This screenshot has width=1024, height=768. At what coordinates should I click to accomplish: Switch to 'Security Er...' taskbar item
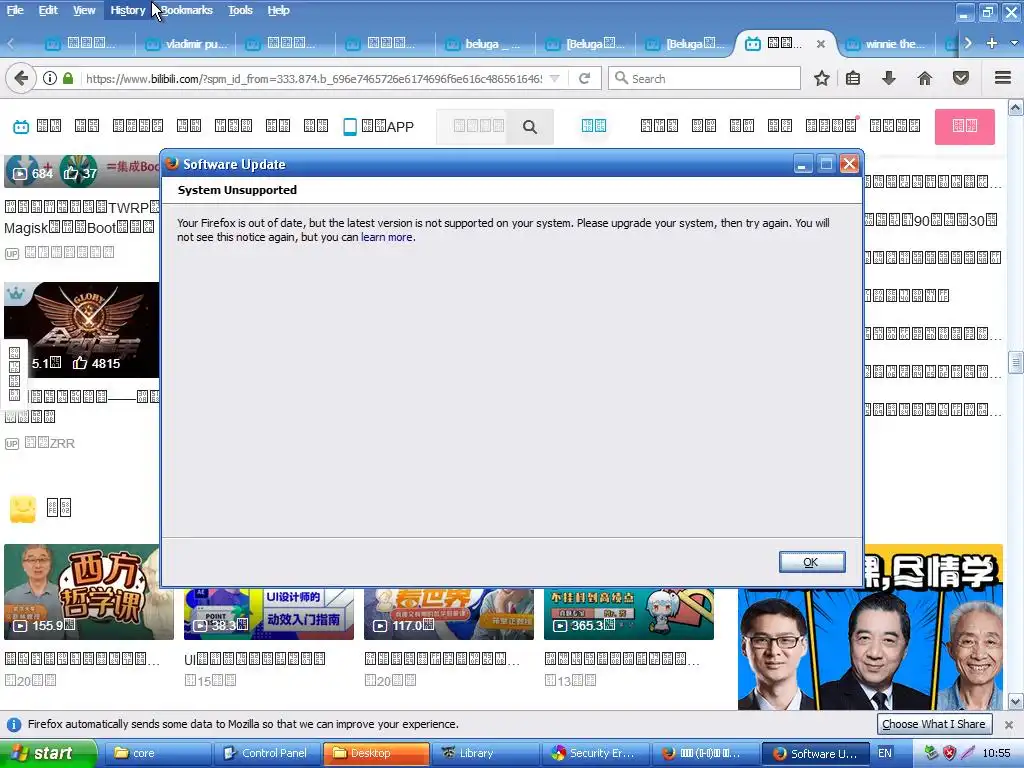594,753
